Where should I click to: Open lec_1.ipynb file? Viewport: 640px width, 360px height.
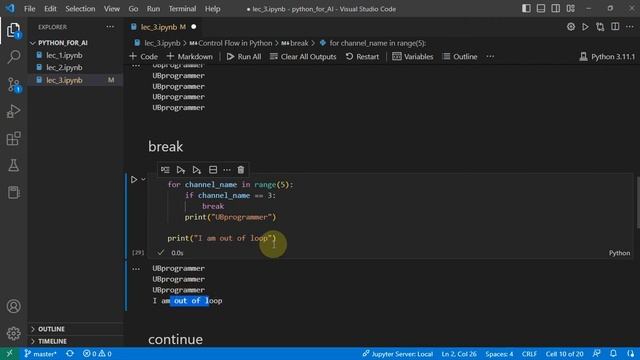[x=64, y=55]
